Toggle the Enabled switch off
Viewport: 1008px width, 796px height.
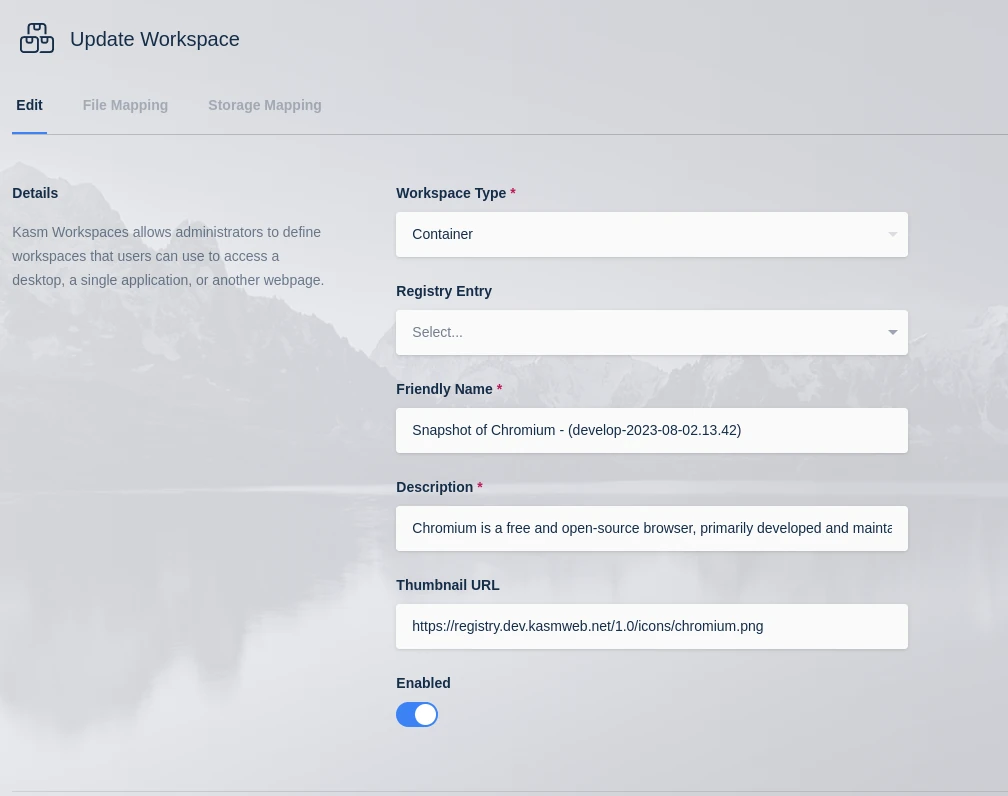click(x=417, y=714)
